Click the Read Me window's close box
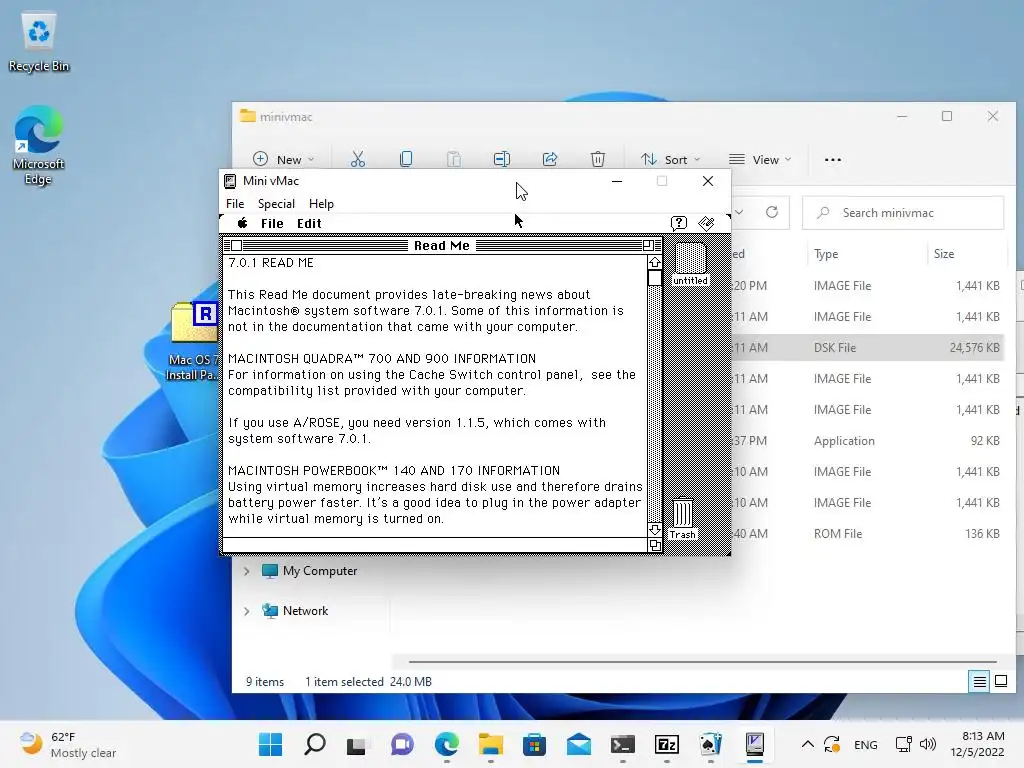This screenshot has height=768, width=1024. (x=236, y=246)
